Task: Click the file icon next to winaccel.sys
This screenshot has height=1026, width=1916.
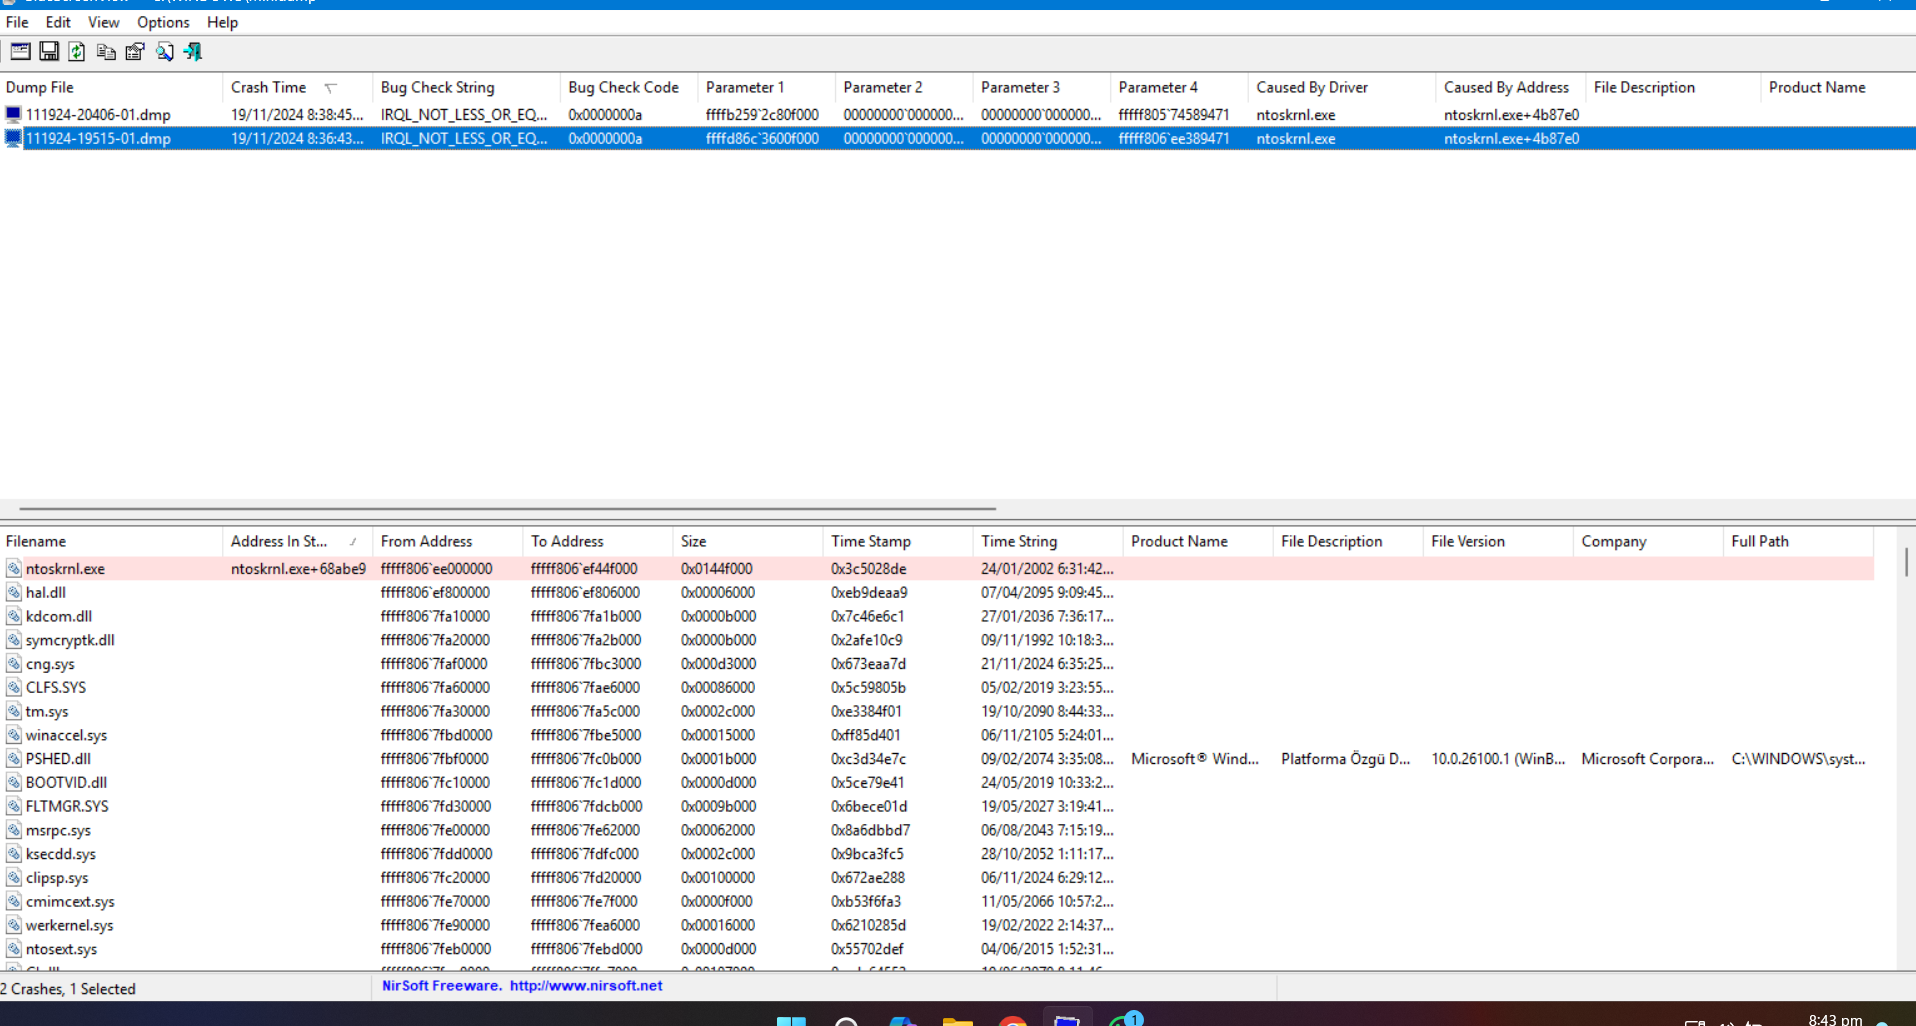Action: coord(14,735)
